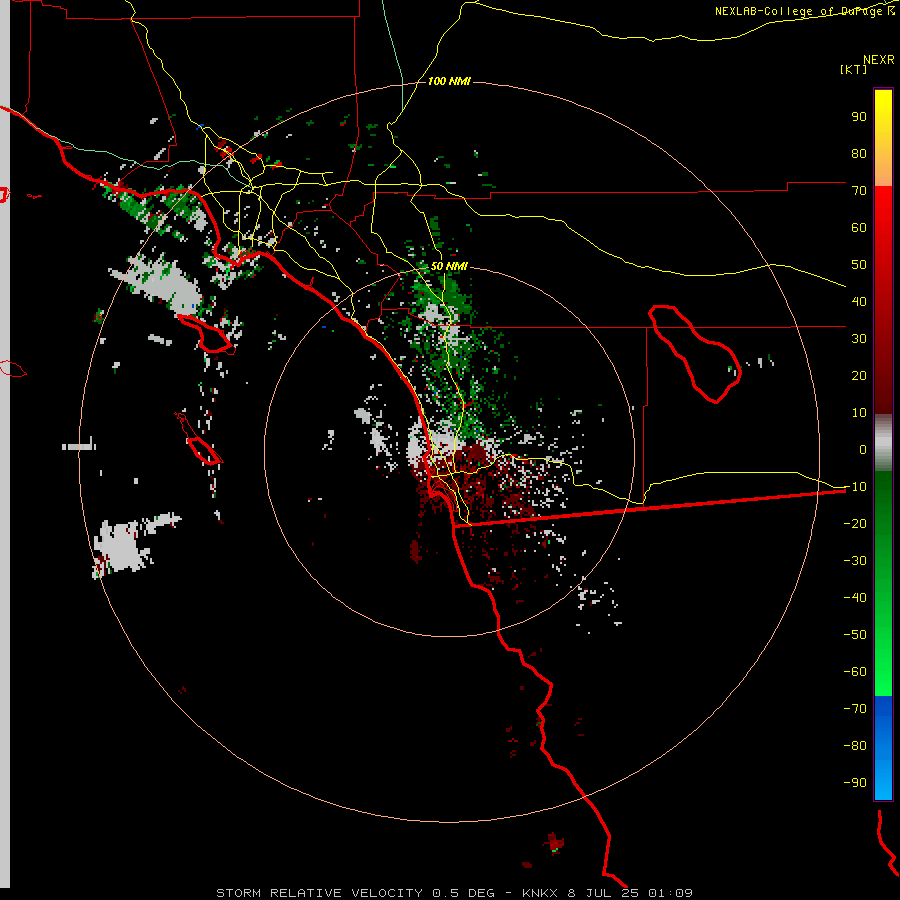Click the 0 tick label on velocity scale
The width and height of the screenshot is (900, 900).
pyautogui.click(x=863, y=449)
